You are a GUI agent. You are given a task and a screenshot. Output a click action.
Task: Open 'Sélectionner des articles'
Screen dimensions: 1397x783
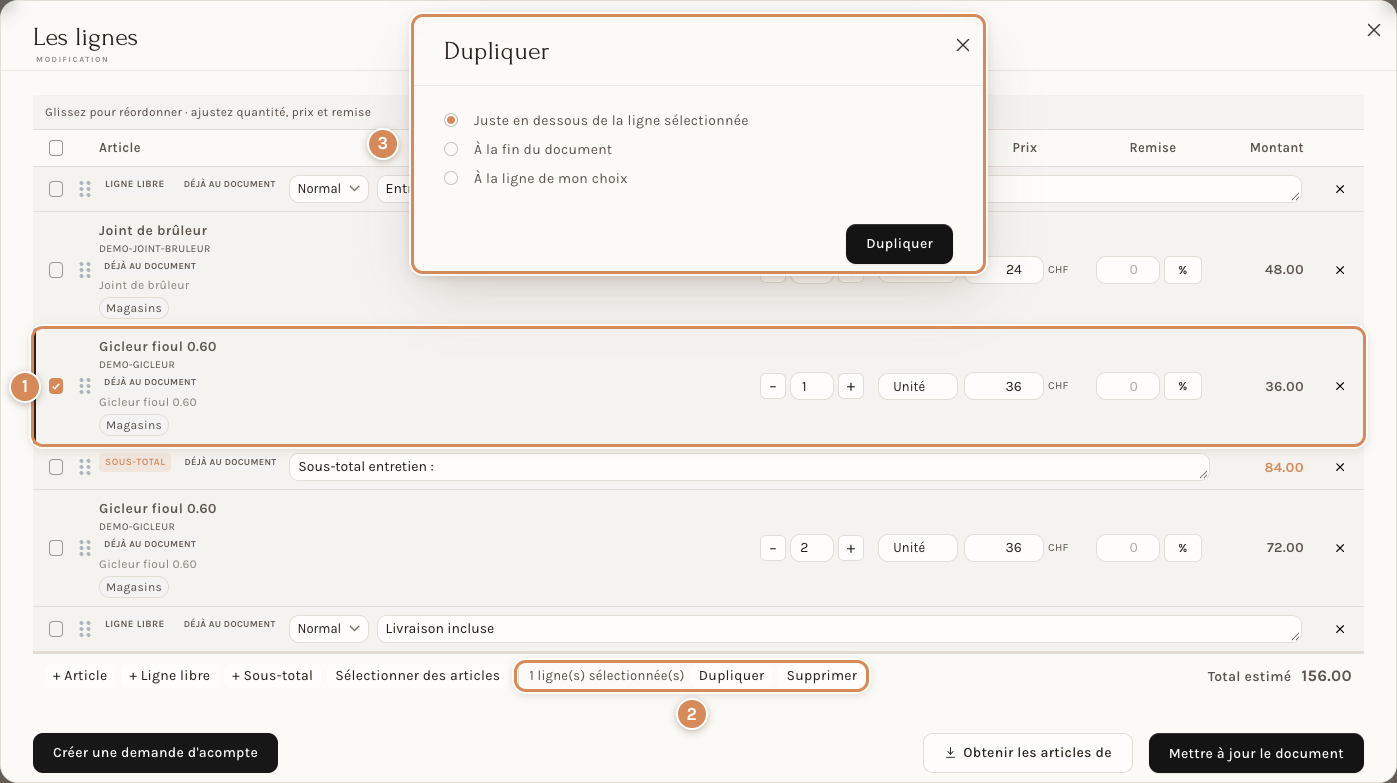point(418,676)
